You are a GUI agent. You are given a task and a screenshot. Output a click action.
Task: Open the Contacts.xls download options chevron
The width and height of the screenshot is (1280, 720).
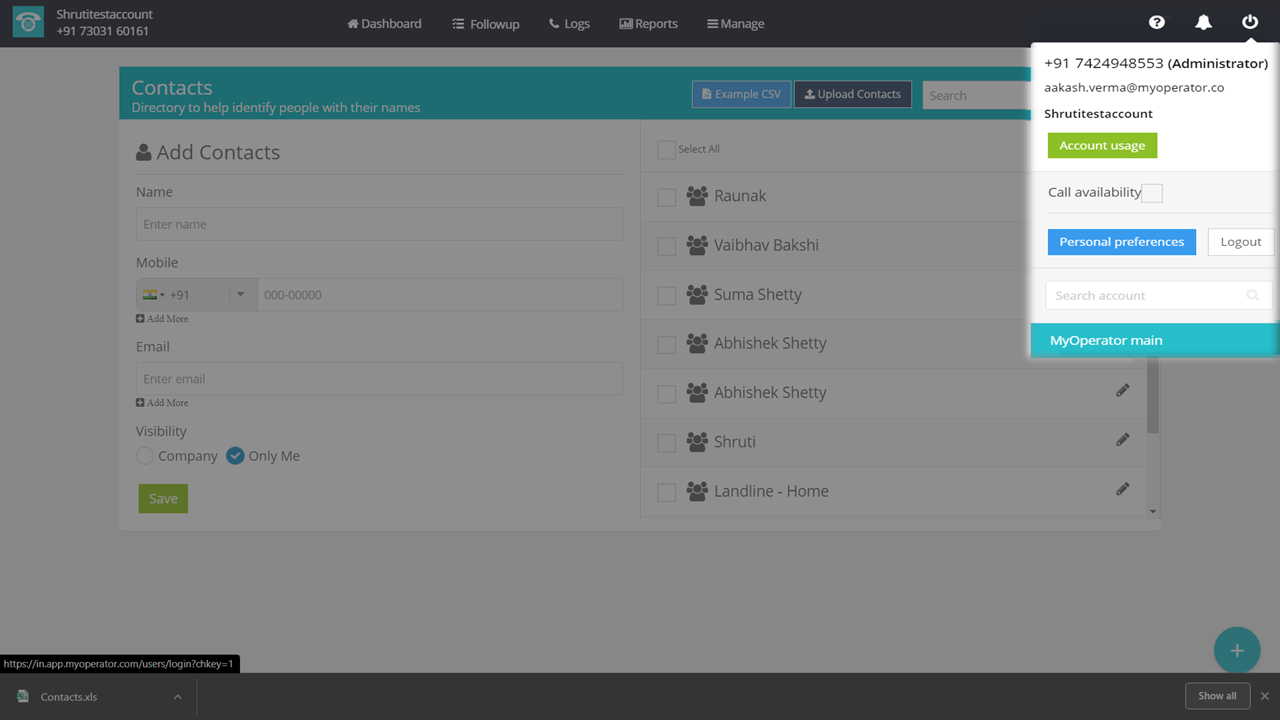pyautogui.click(x=177, y=697)
